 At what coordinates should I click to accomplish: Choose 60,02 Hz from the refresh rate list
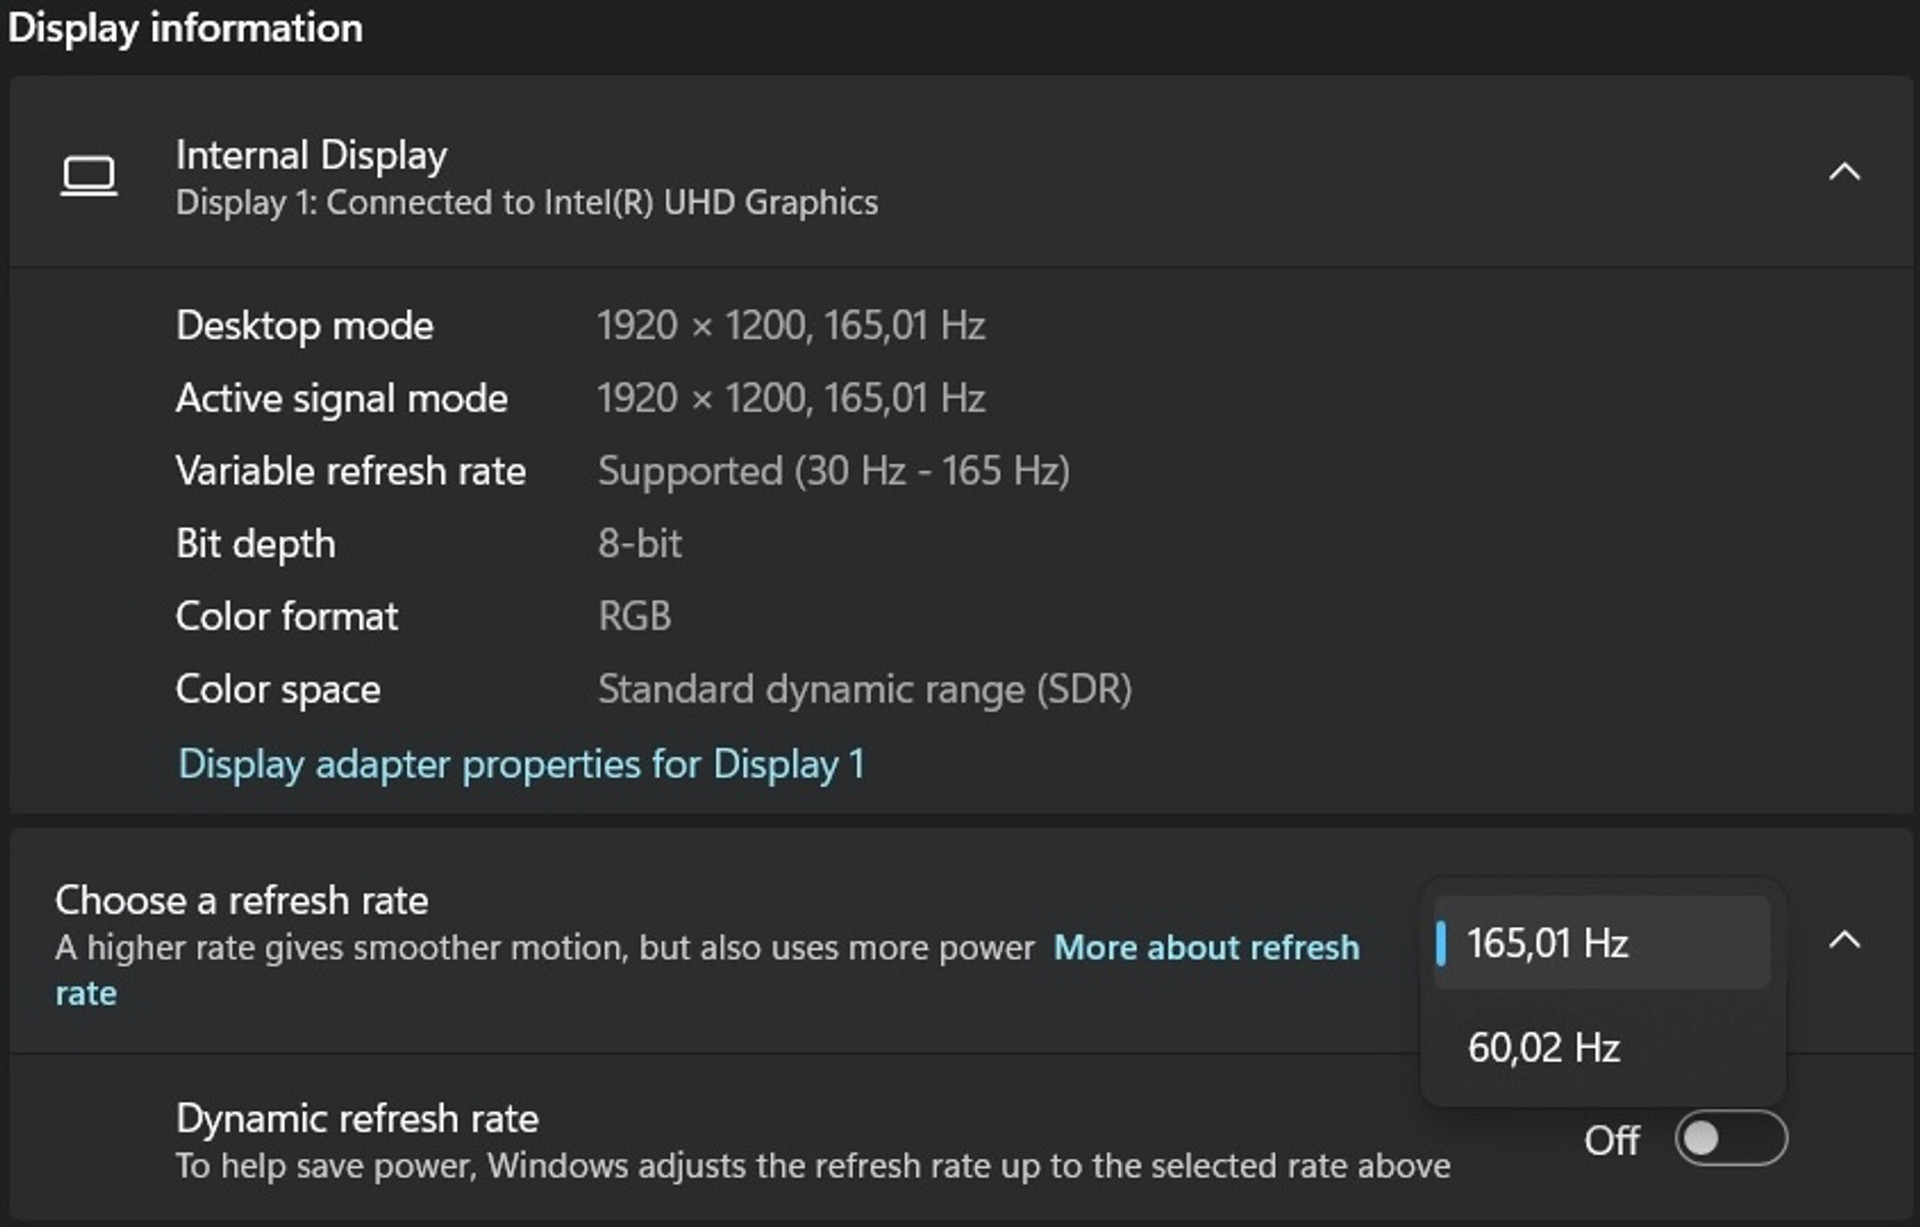pos(1543,1048)
